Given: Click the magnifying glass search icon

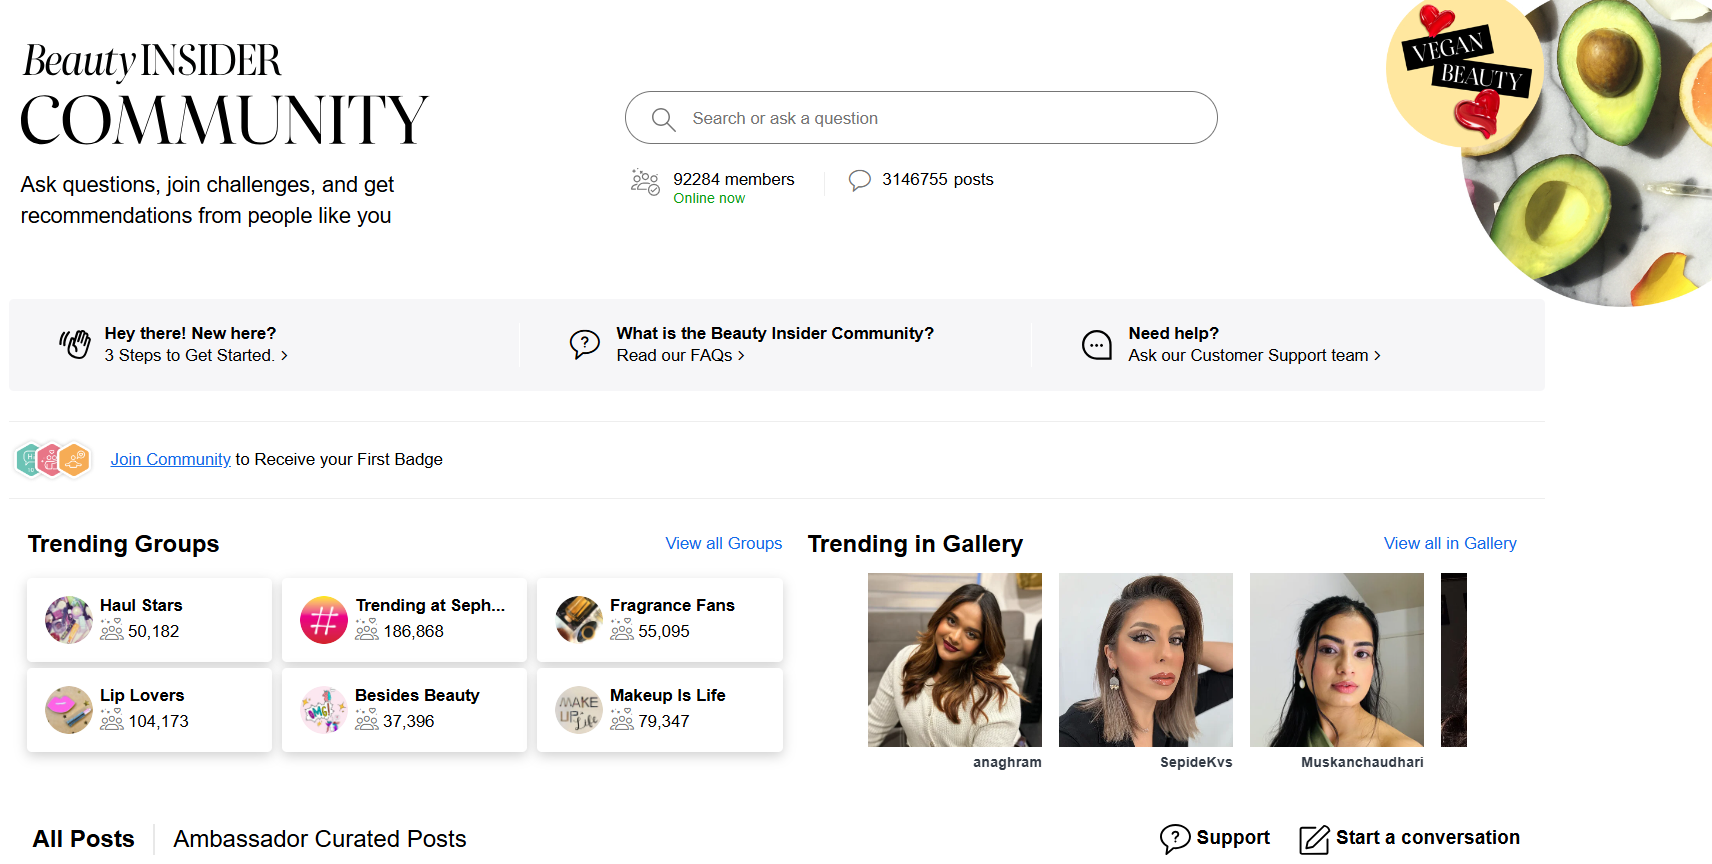Looking at the screenshot, I should coord(663,119).
